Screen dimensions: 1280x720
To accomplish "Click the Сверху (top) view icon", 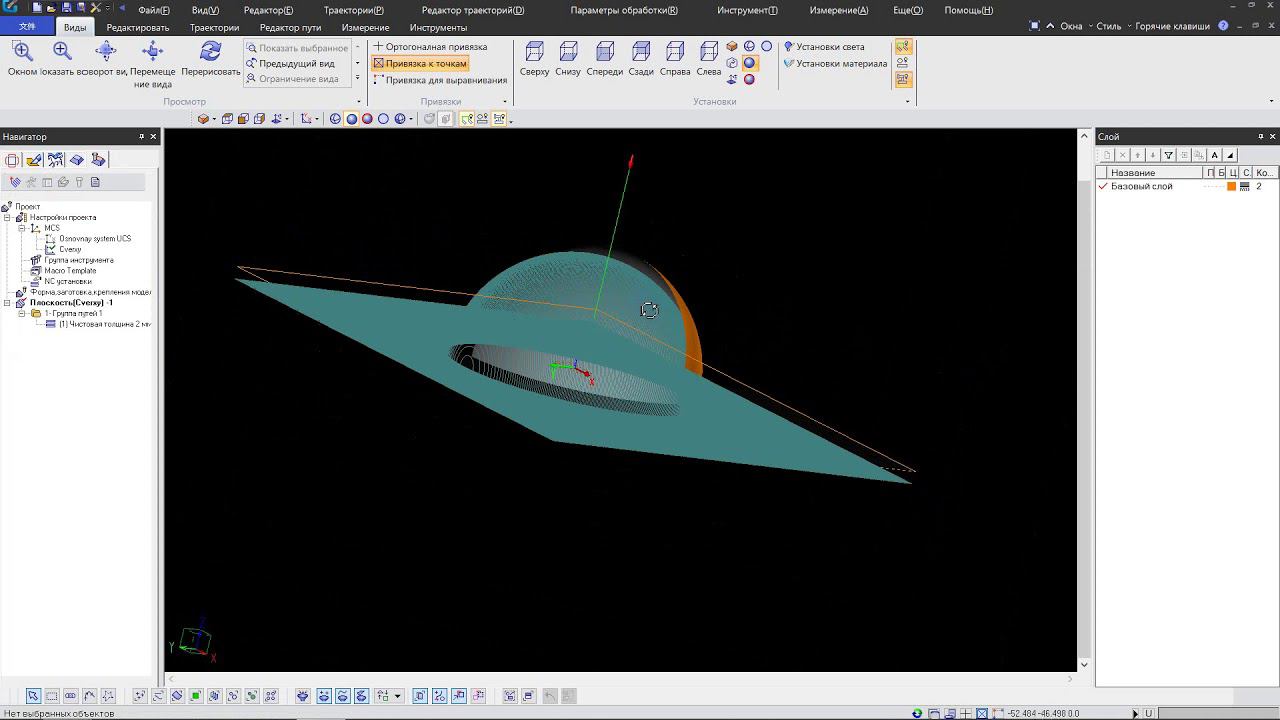I will [x=534, y=52].
